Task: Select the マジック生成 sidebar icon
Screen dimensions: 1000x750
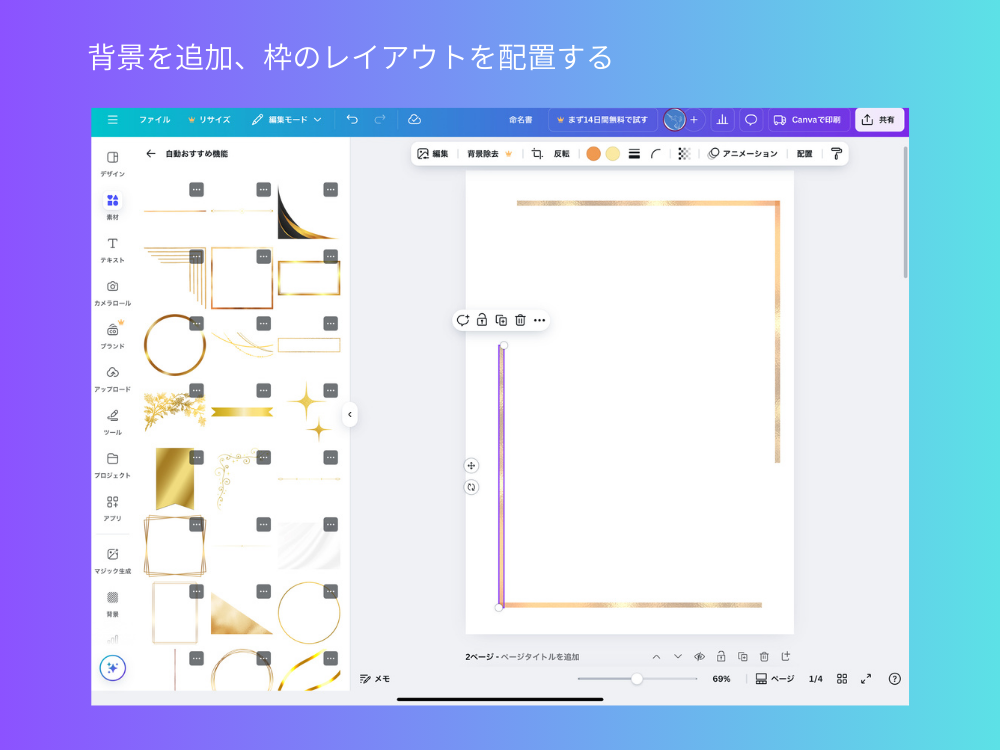Action: tap(111, 552)
